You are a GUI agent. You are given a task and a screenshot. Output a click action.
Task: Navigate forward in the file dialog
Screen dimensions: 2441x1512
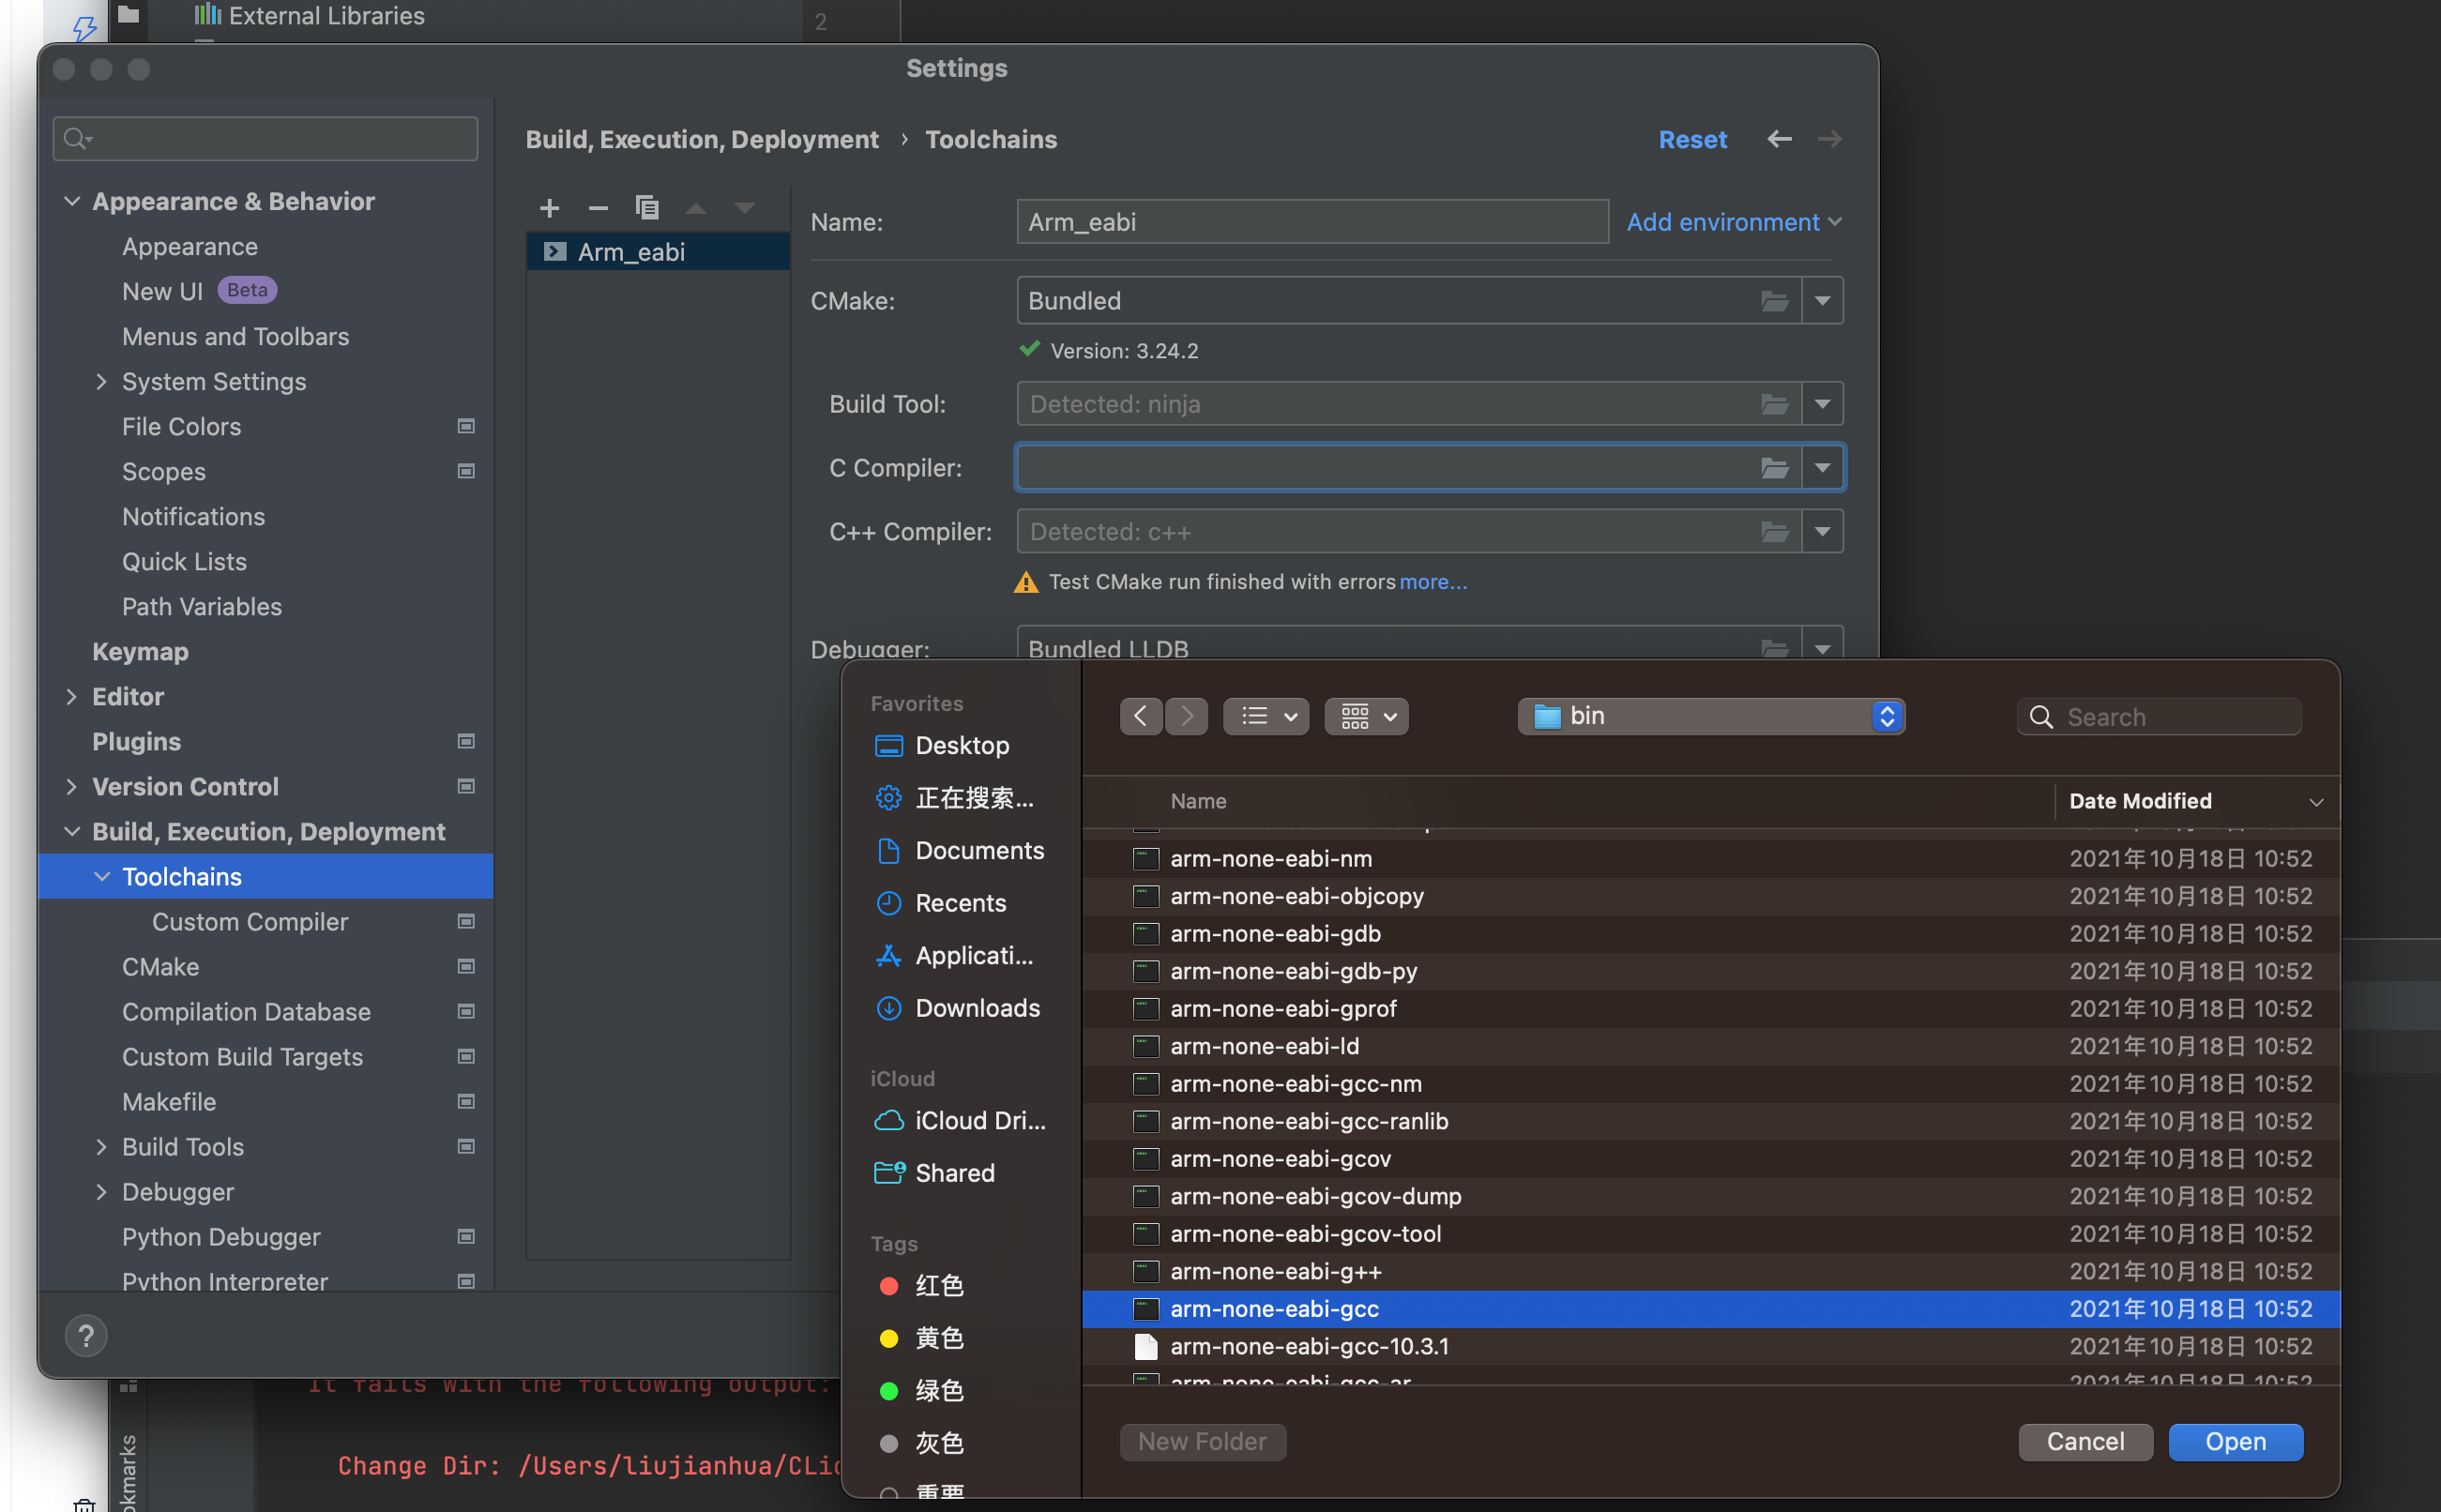[1187, 716]
